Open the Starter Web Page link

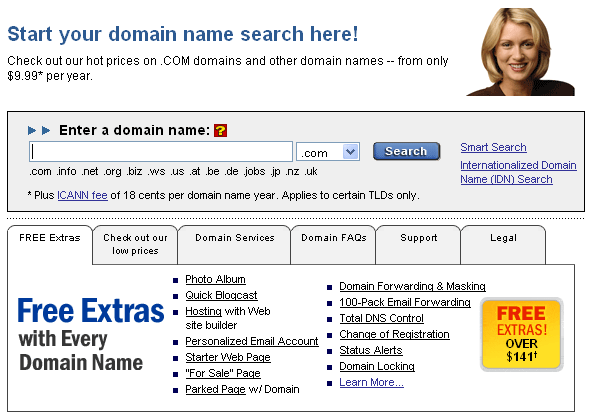228,357
